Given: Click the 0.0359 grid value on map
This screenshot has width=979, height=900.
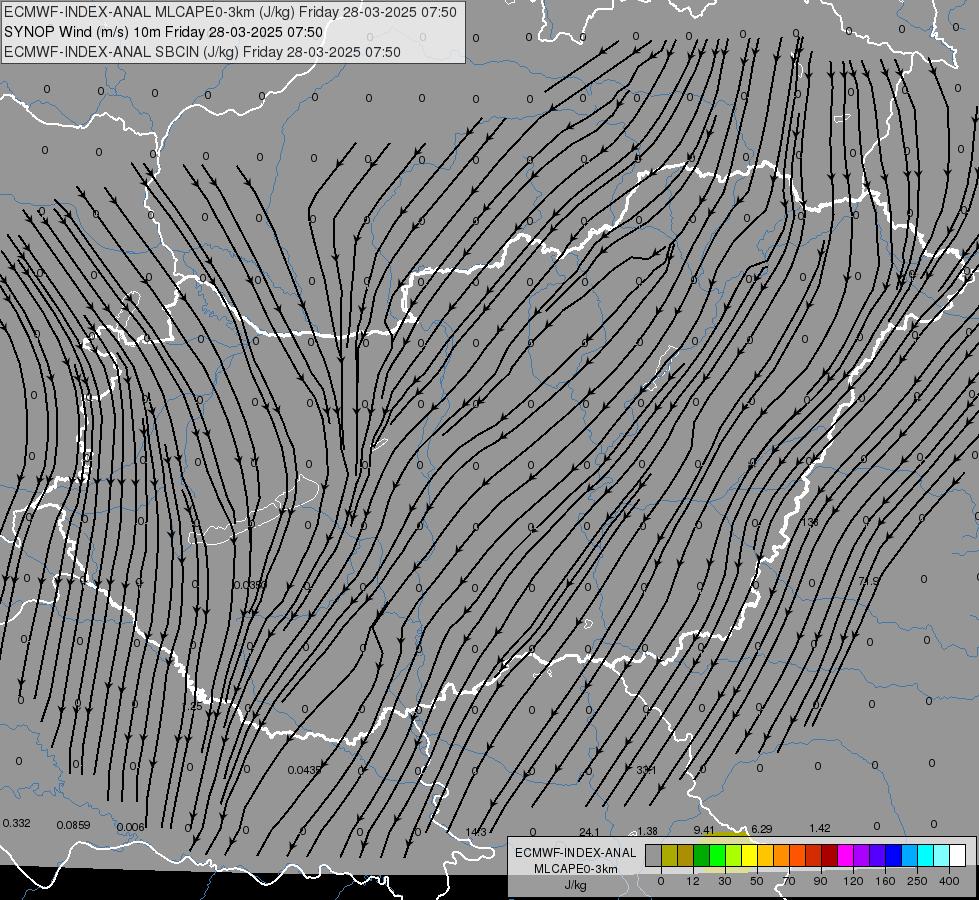Looking at the screenshot, I should pos(250,585).
